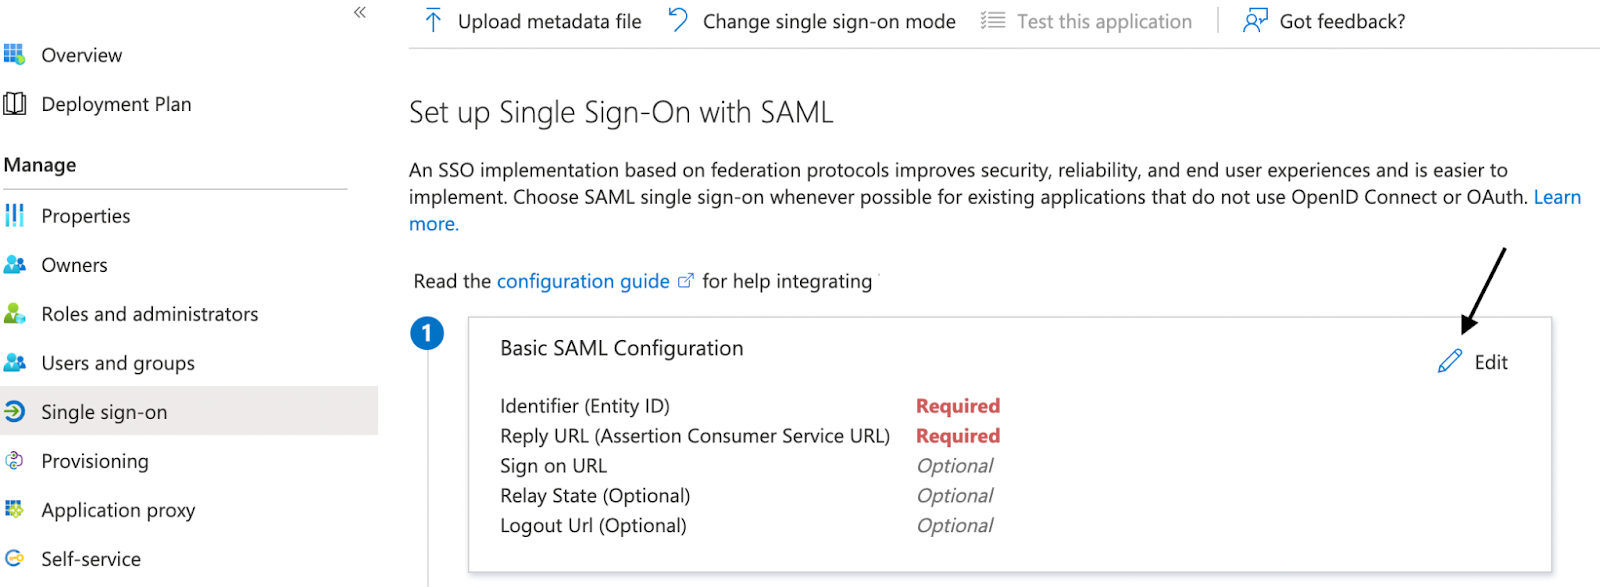Click Upload metadata file
Screen dimensions: 1600x587
pos(534,21)
